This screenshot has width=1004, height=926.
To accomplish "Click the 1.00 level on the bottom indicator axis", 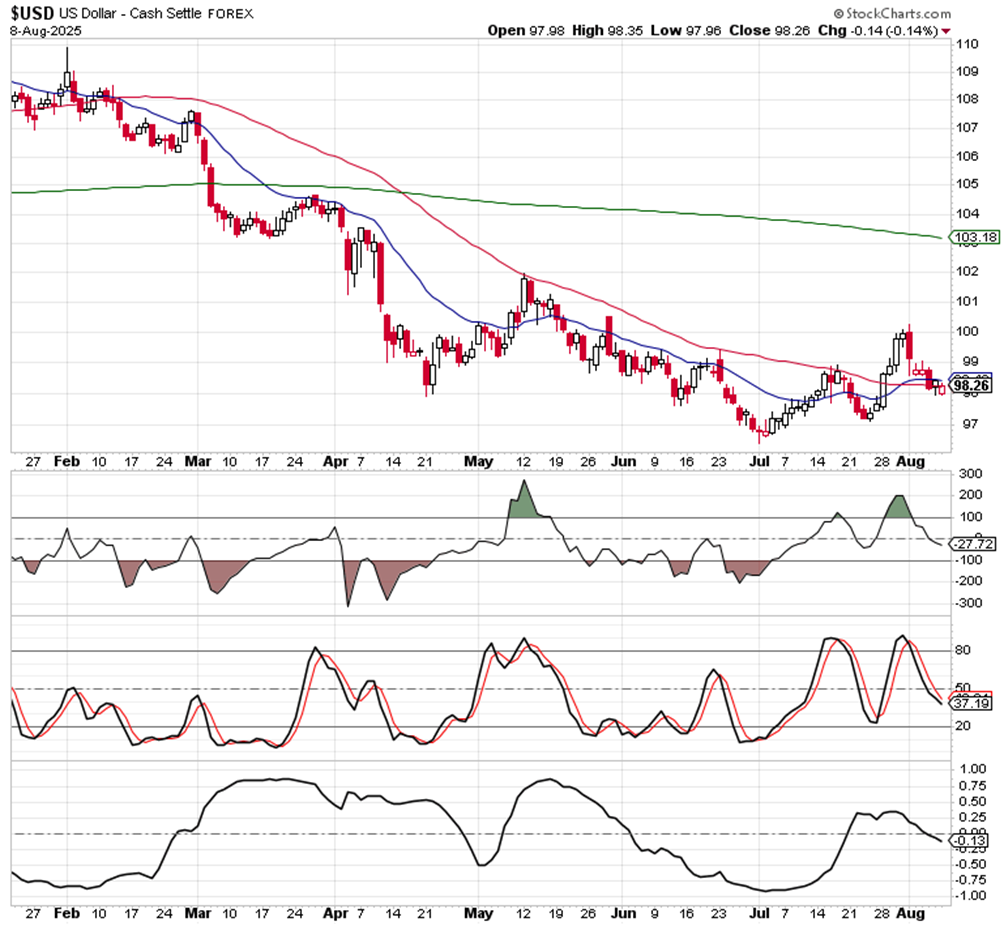I will (x=968, y=768).
